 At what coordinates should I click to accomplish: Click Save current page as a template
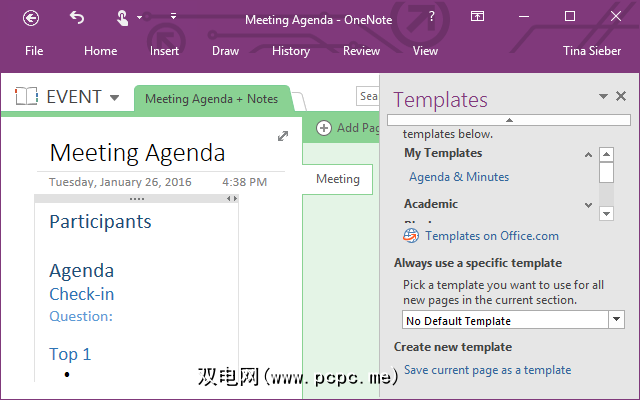point(487,370)
